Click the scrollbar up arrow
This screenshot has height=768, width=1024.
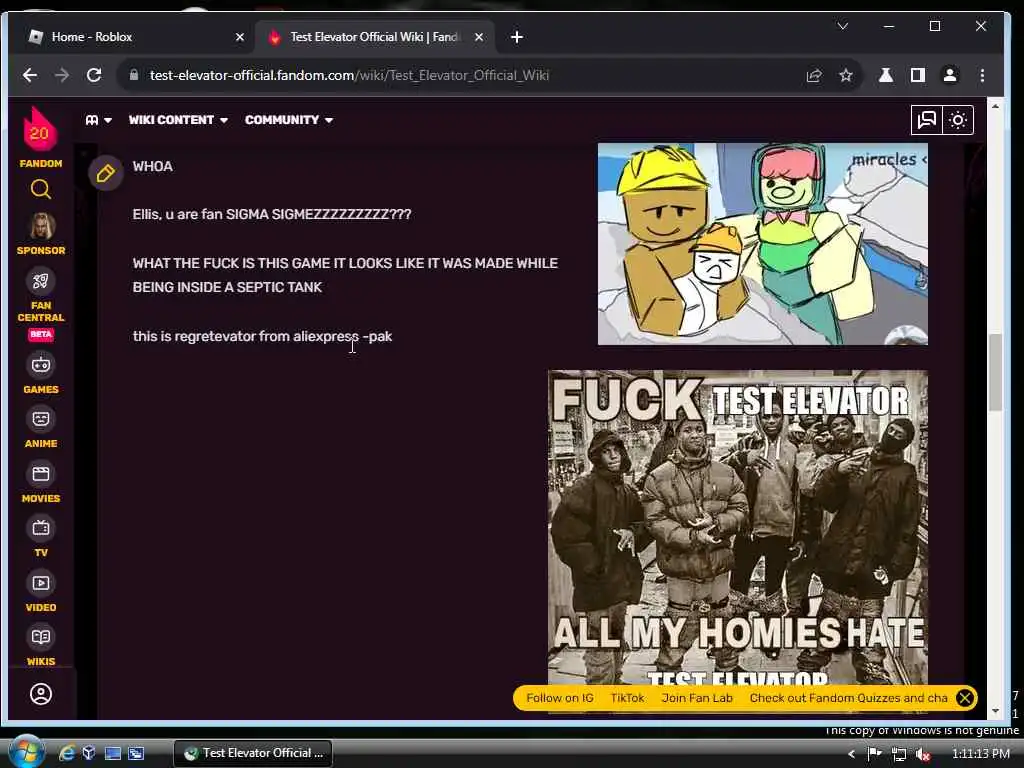tap(995, 106)
